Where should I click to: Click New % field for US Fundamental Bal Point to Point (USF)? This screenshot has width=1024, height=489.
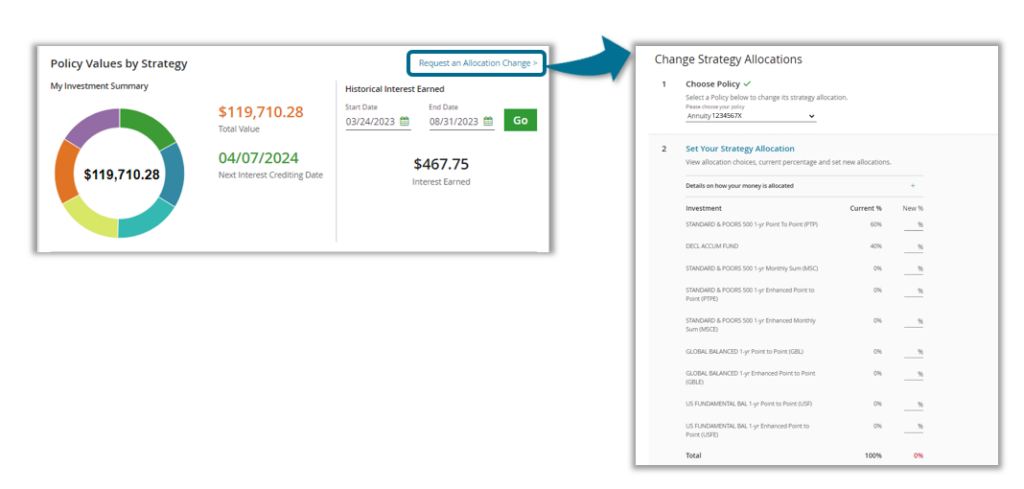click(x=911, y=404)
